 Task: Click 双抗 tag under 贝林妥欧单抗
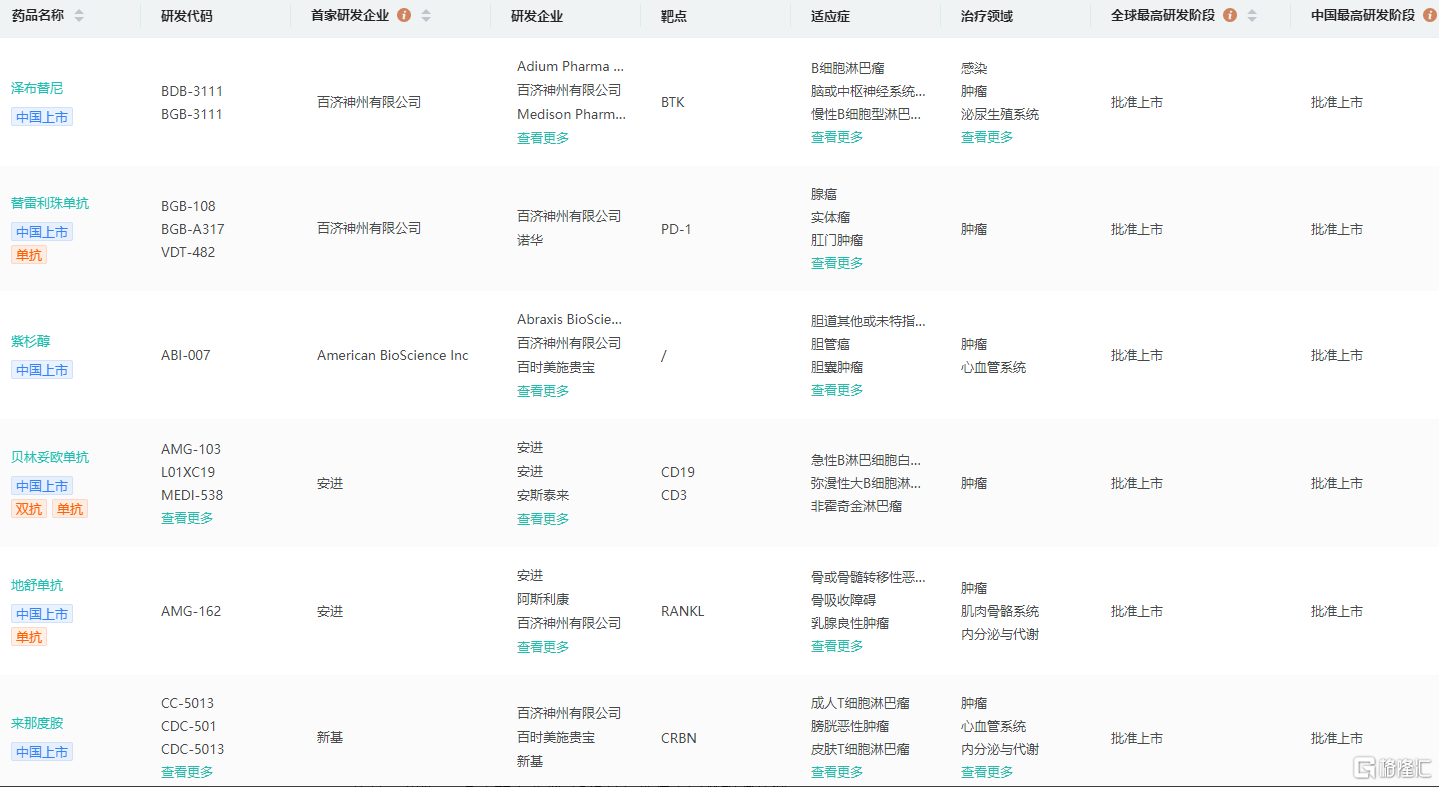click(29, 509)
